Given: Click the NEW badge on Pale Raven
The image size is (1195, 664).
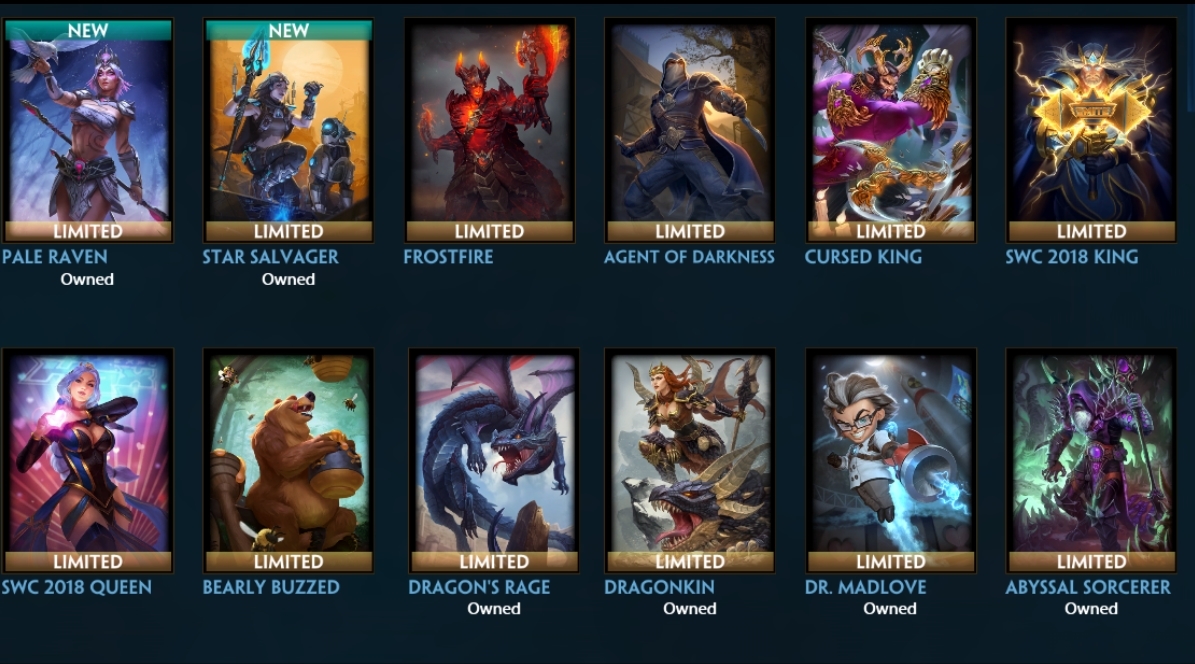Looking at the screenshot, I should pos(88,30).
